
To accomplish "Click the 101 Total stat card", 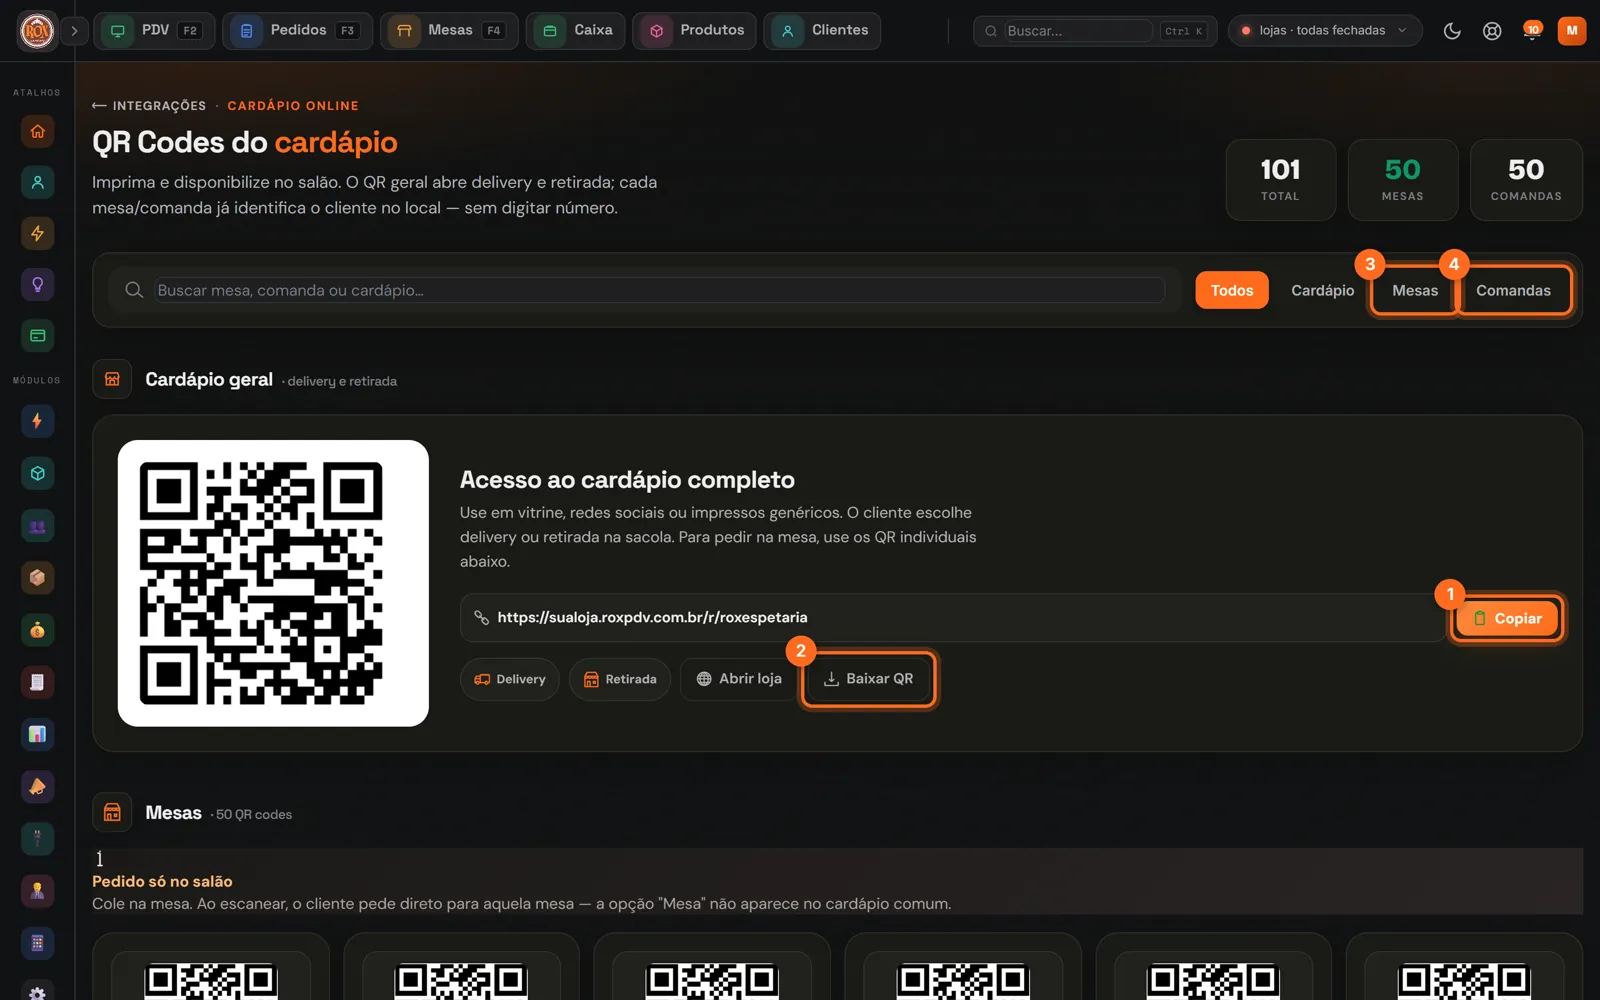I will (1281, 180).
